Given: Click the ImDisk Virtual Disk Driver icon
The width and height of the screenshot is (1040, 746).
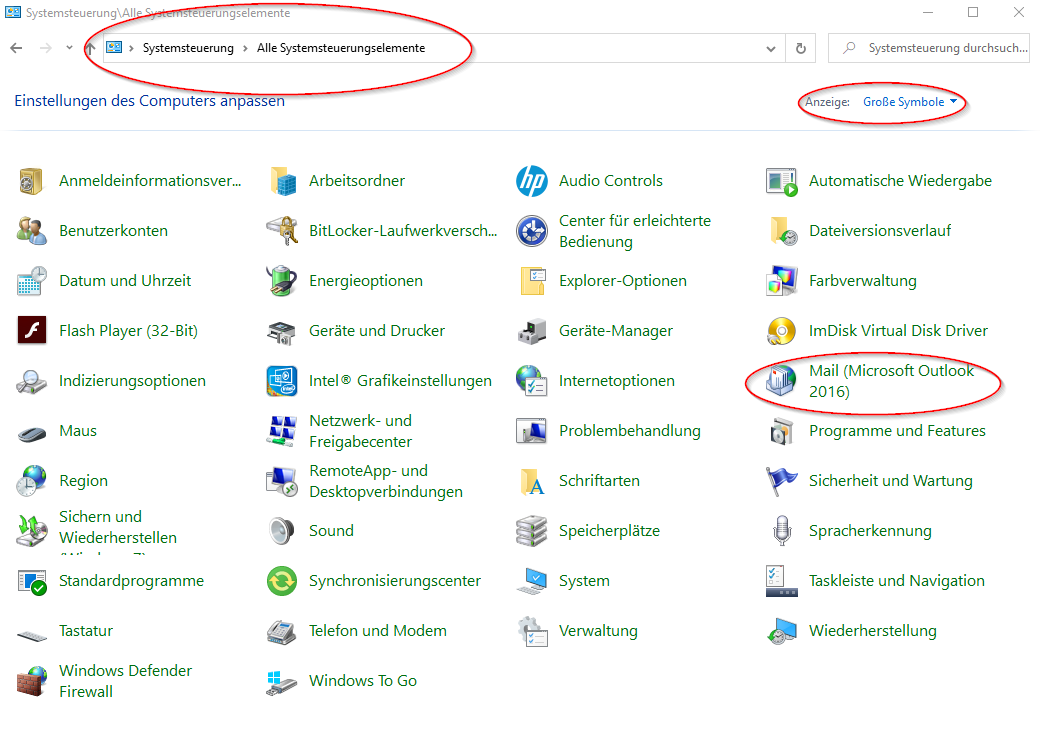Looking at the screenshot, I should tap(781, 331).
